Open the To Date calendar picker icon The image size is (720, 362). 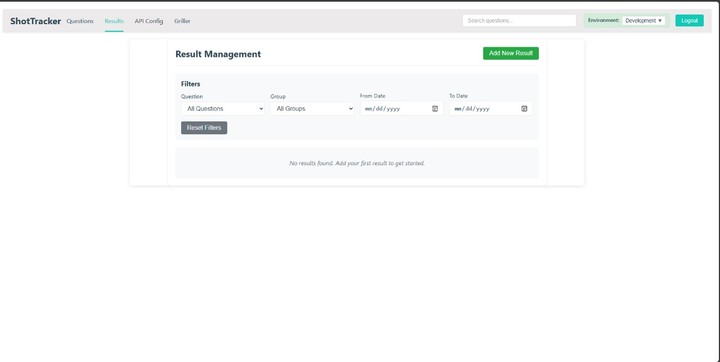524,109
